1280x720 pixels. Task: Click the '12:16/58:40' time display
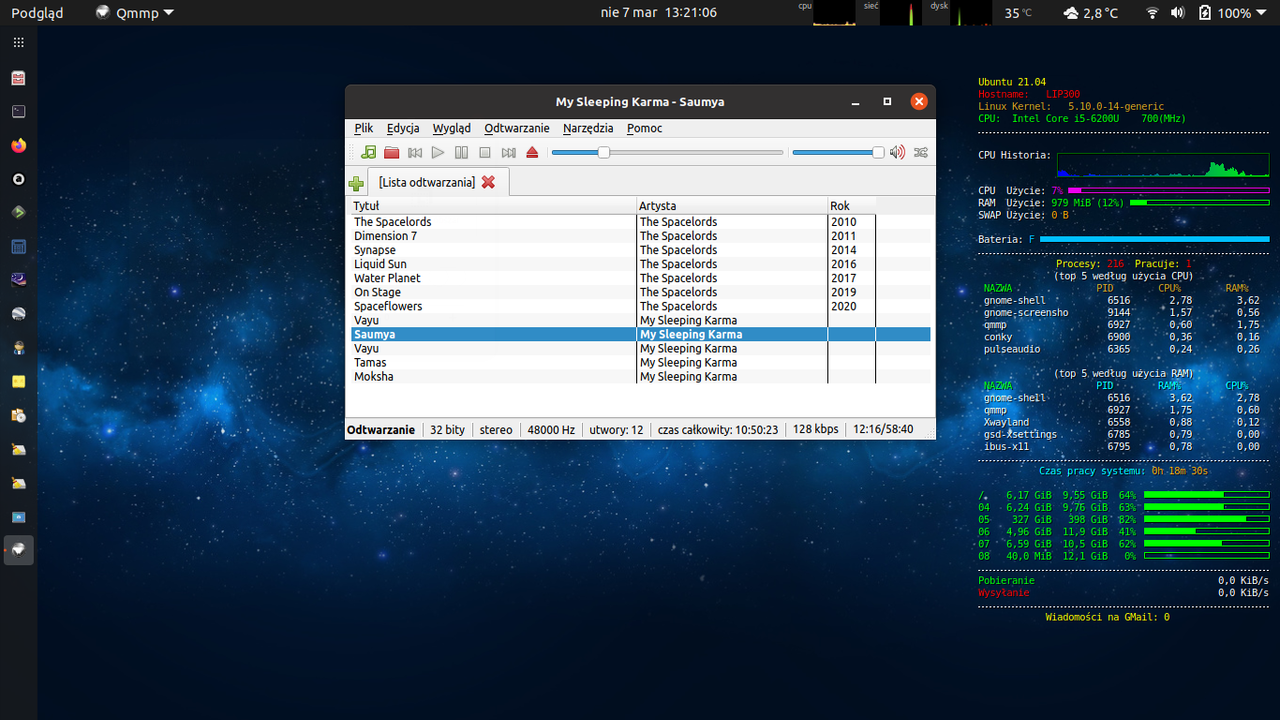[x=883, y=429]
